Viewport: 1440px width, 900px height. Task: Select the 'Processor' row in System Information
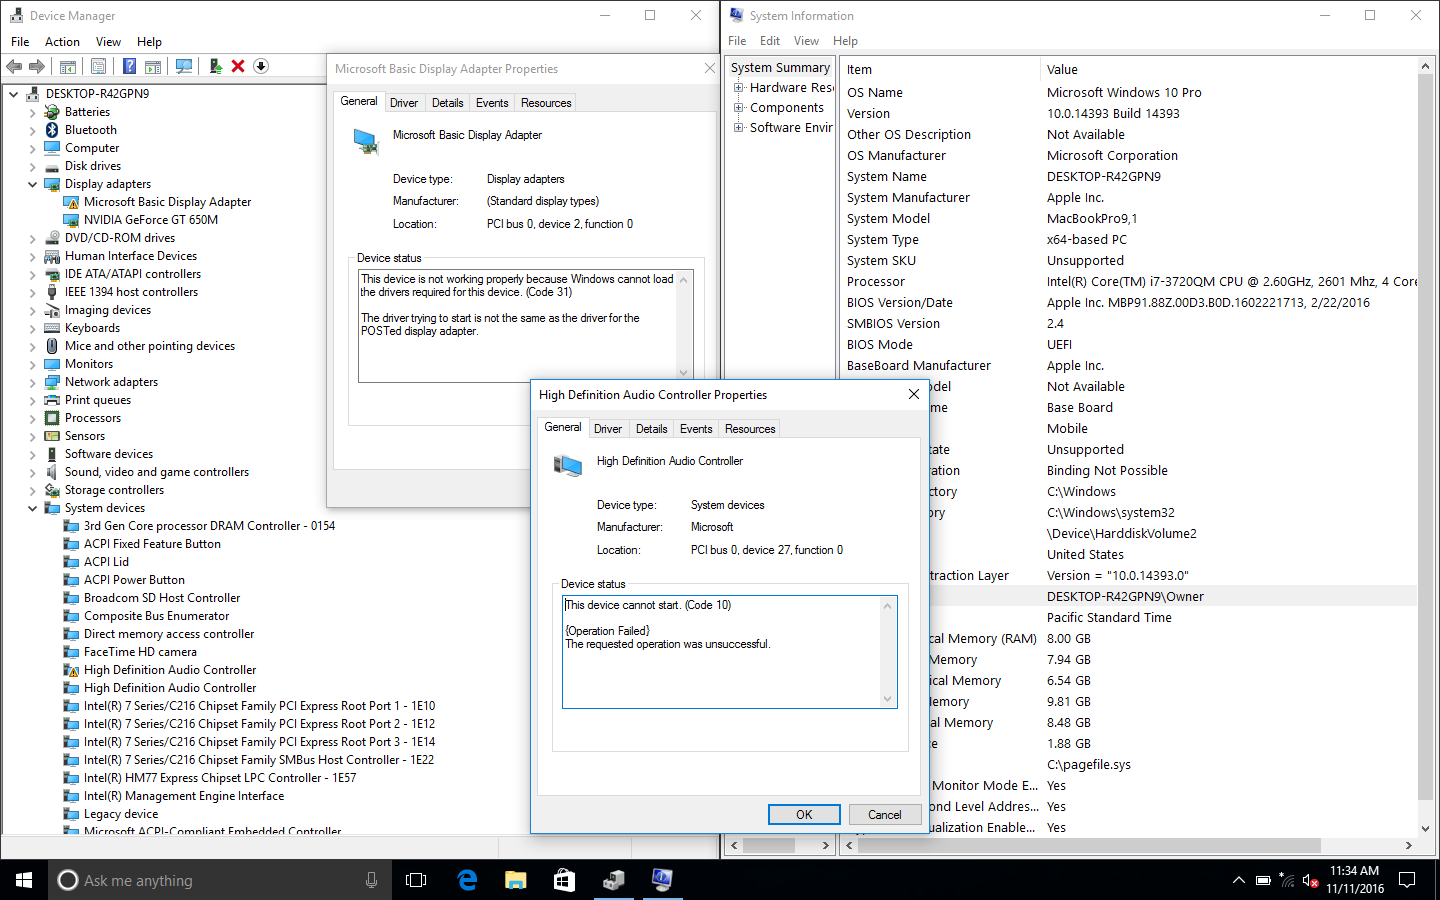coord(1130,282)
